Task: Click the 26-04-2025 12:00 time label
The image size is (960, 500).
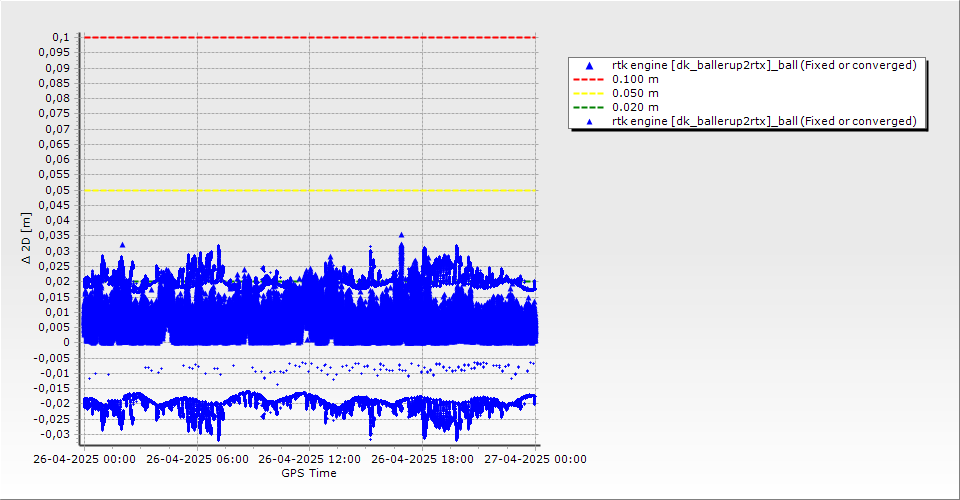Action: pyautogui.click(x=310, y=459)
